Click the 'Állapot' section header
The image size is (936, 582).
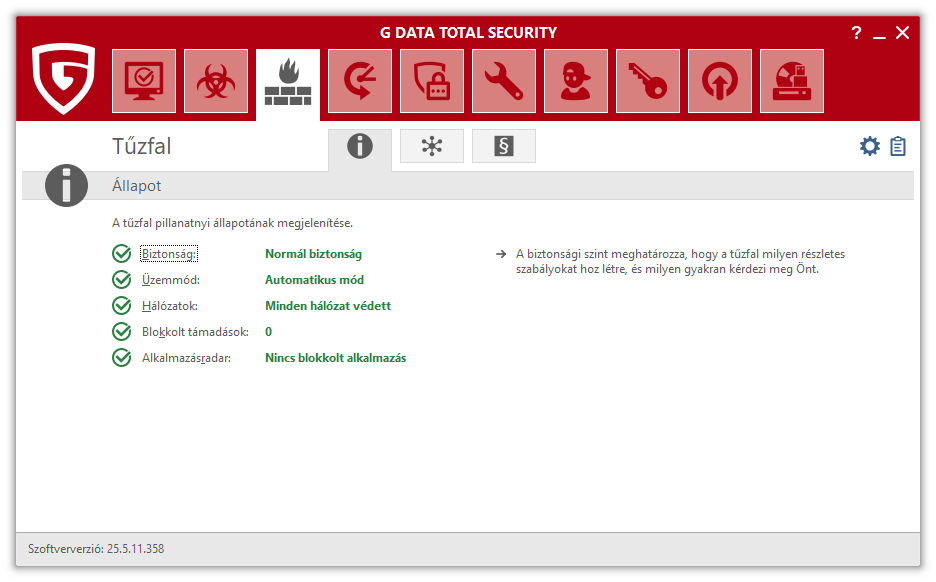(137, 186)
